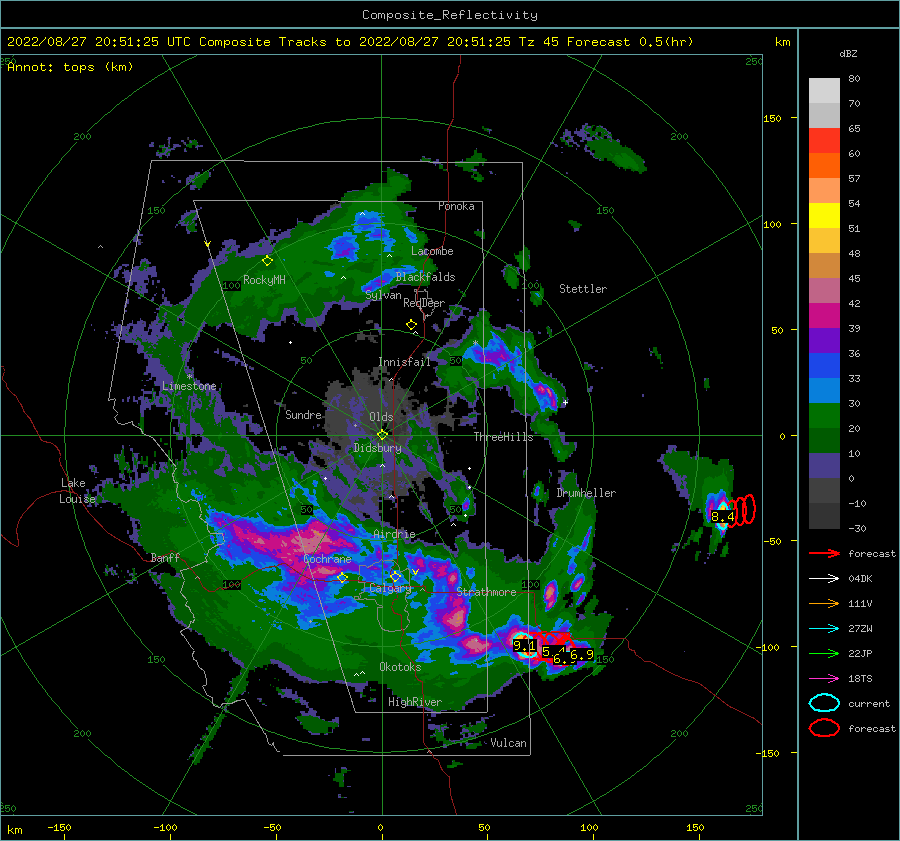This screenshot has width=900, height=841.
Task: Click the bright green swatch in dBZ scale
Action: point(824,415)
